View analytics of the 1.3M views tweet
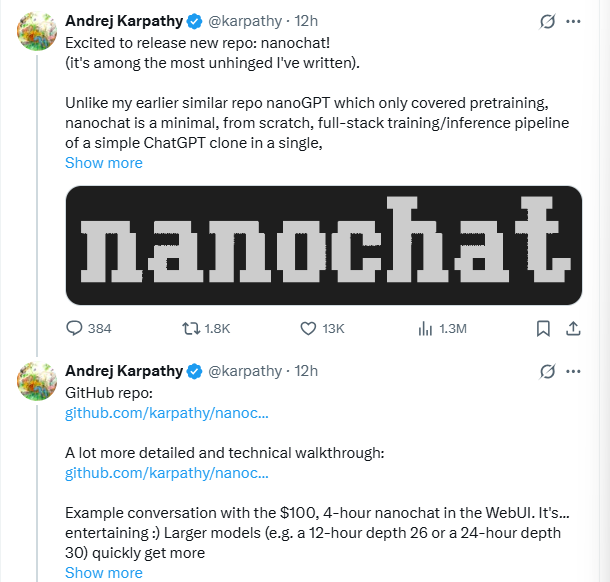610x582 pixels. pos(425,328)
